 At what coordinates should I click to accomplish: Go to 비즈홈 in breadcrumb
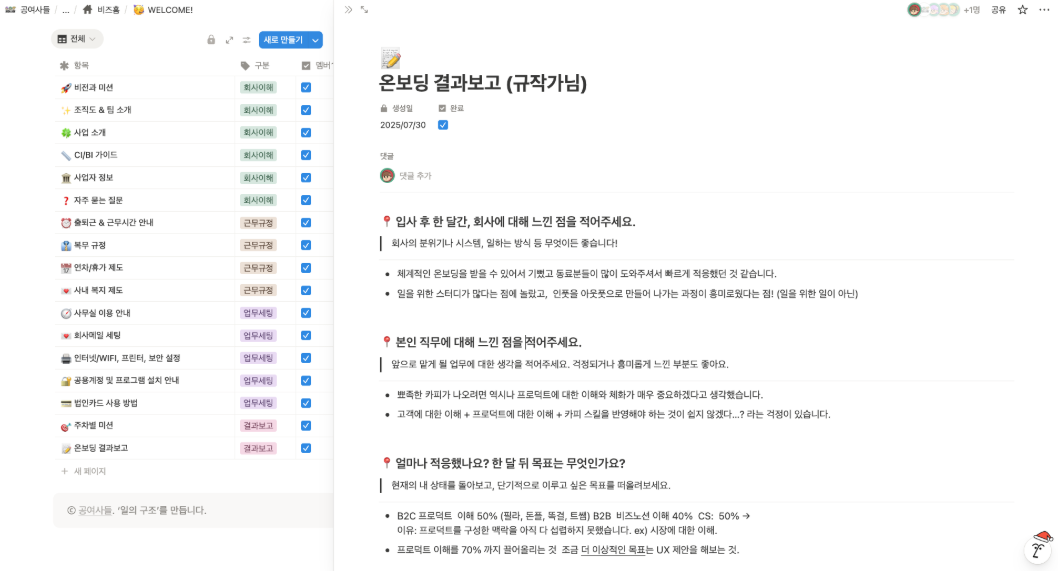(101, 10)
